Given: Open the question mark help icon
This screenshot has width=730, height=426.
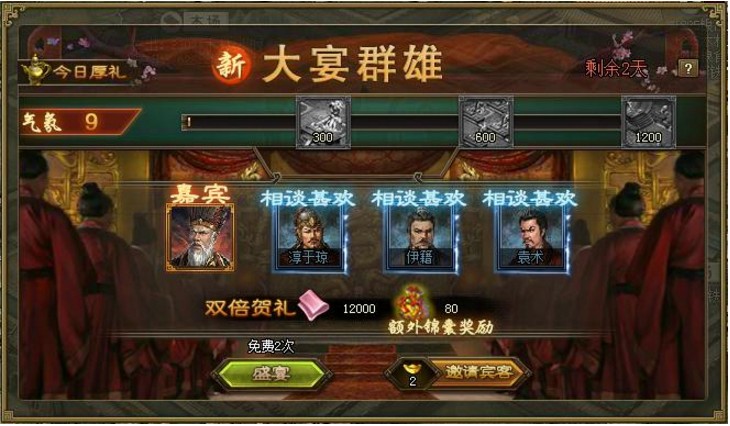Looking at the screenshot, I should pyautogui.click(x=688, y=69).
